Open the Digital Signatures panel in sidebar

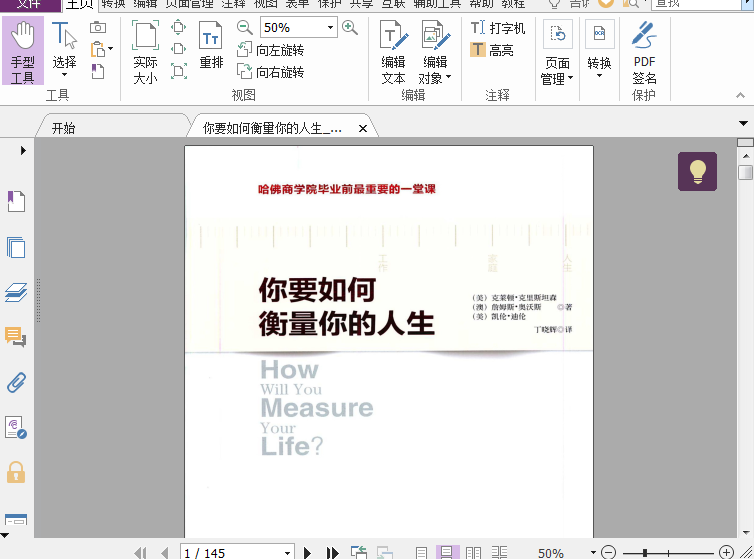[x=16, y=427]
